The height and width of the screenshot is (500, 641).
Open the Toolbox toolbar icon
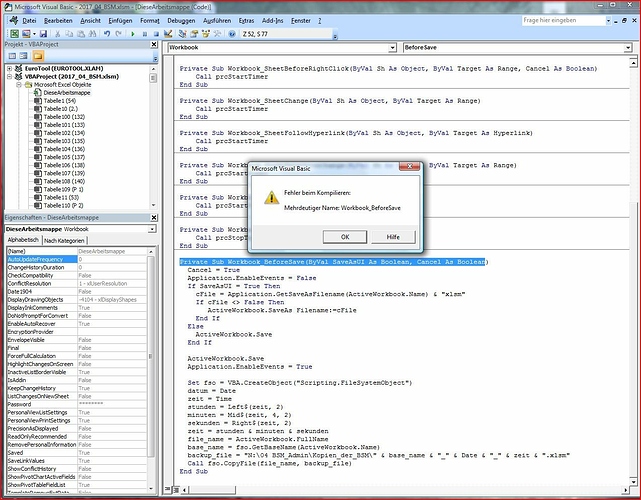[x=217, y=34]
